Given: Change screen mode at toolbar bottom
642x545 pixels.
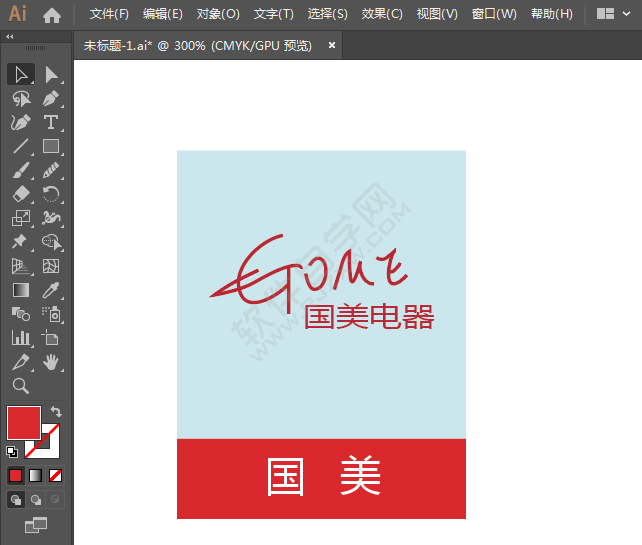Looking at the screenshot, I should pyautogui.click(x=36, y=525).
